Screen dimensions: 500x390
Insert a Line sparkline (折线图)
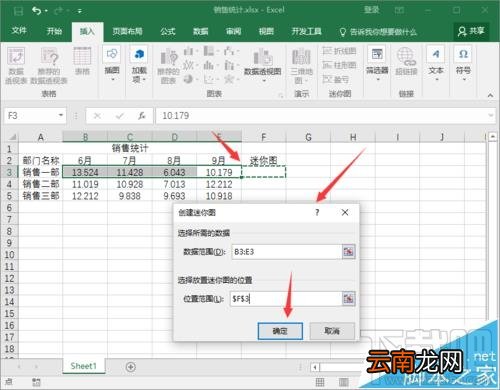point(339,51)
